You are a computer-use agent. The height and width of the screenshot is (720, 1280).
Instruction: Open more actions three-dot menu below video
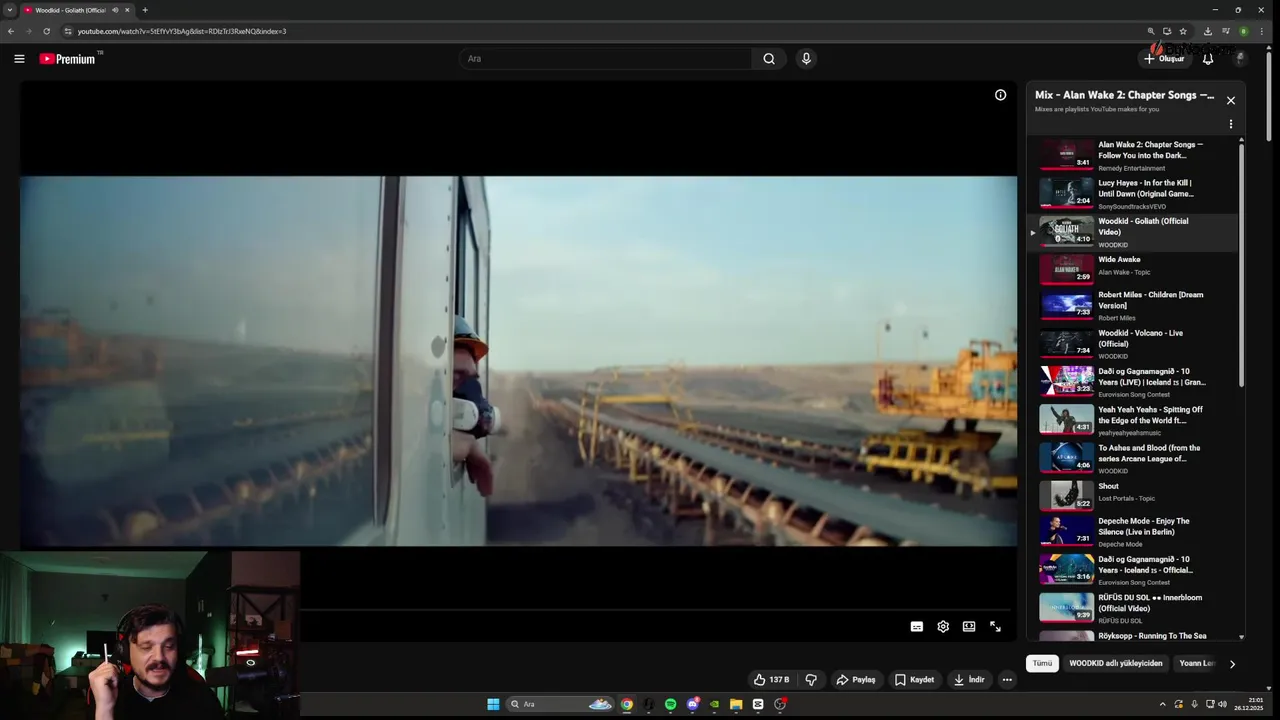click(x=1007, y=680)
